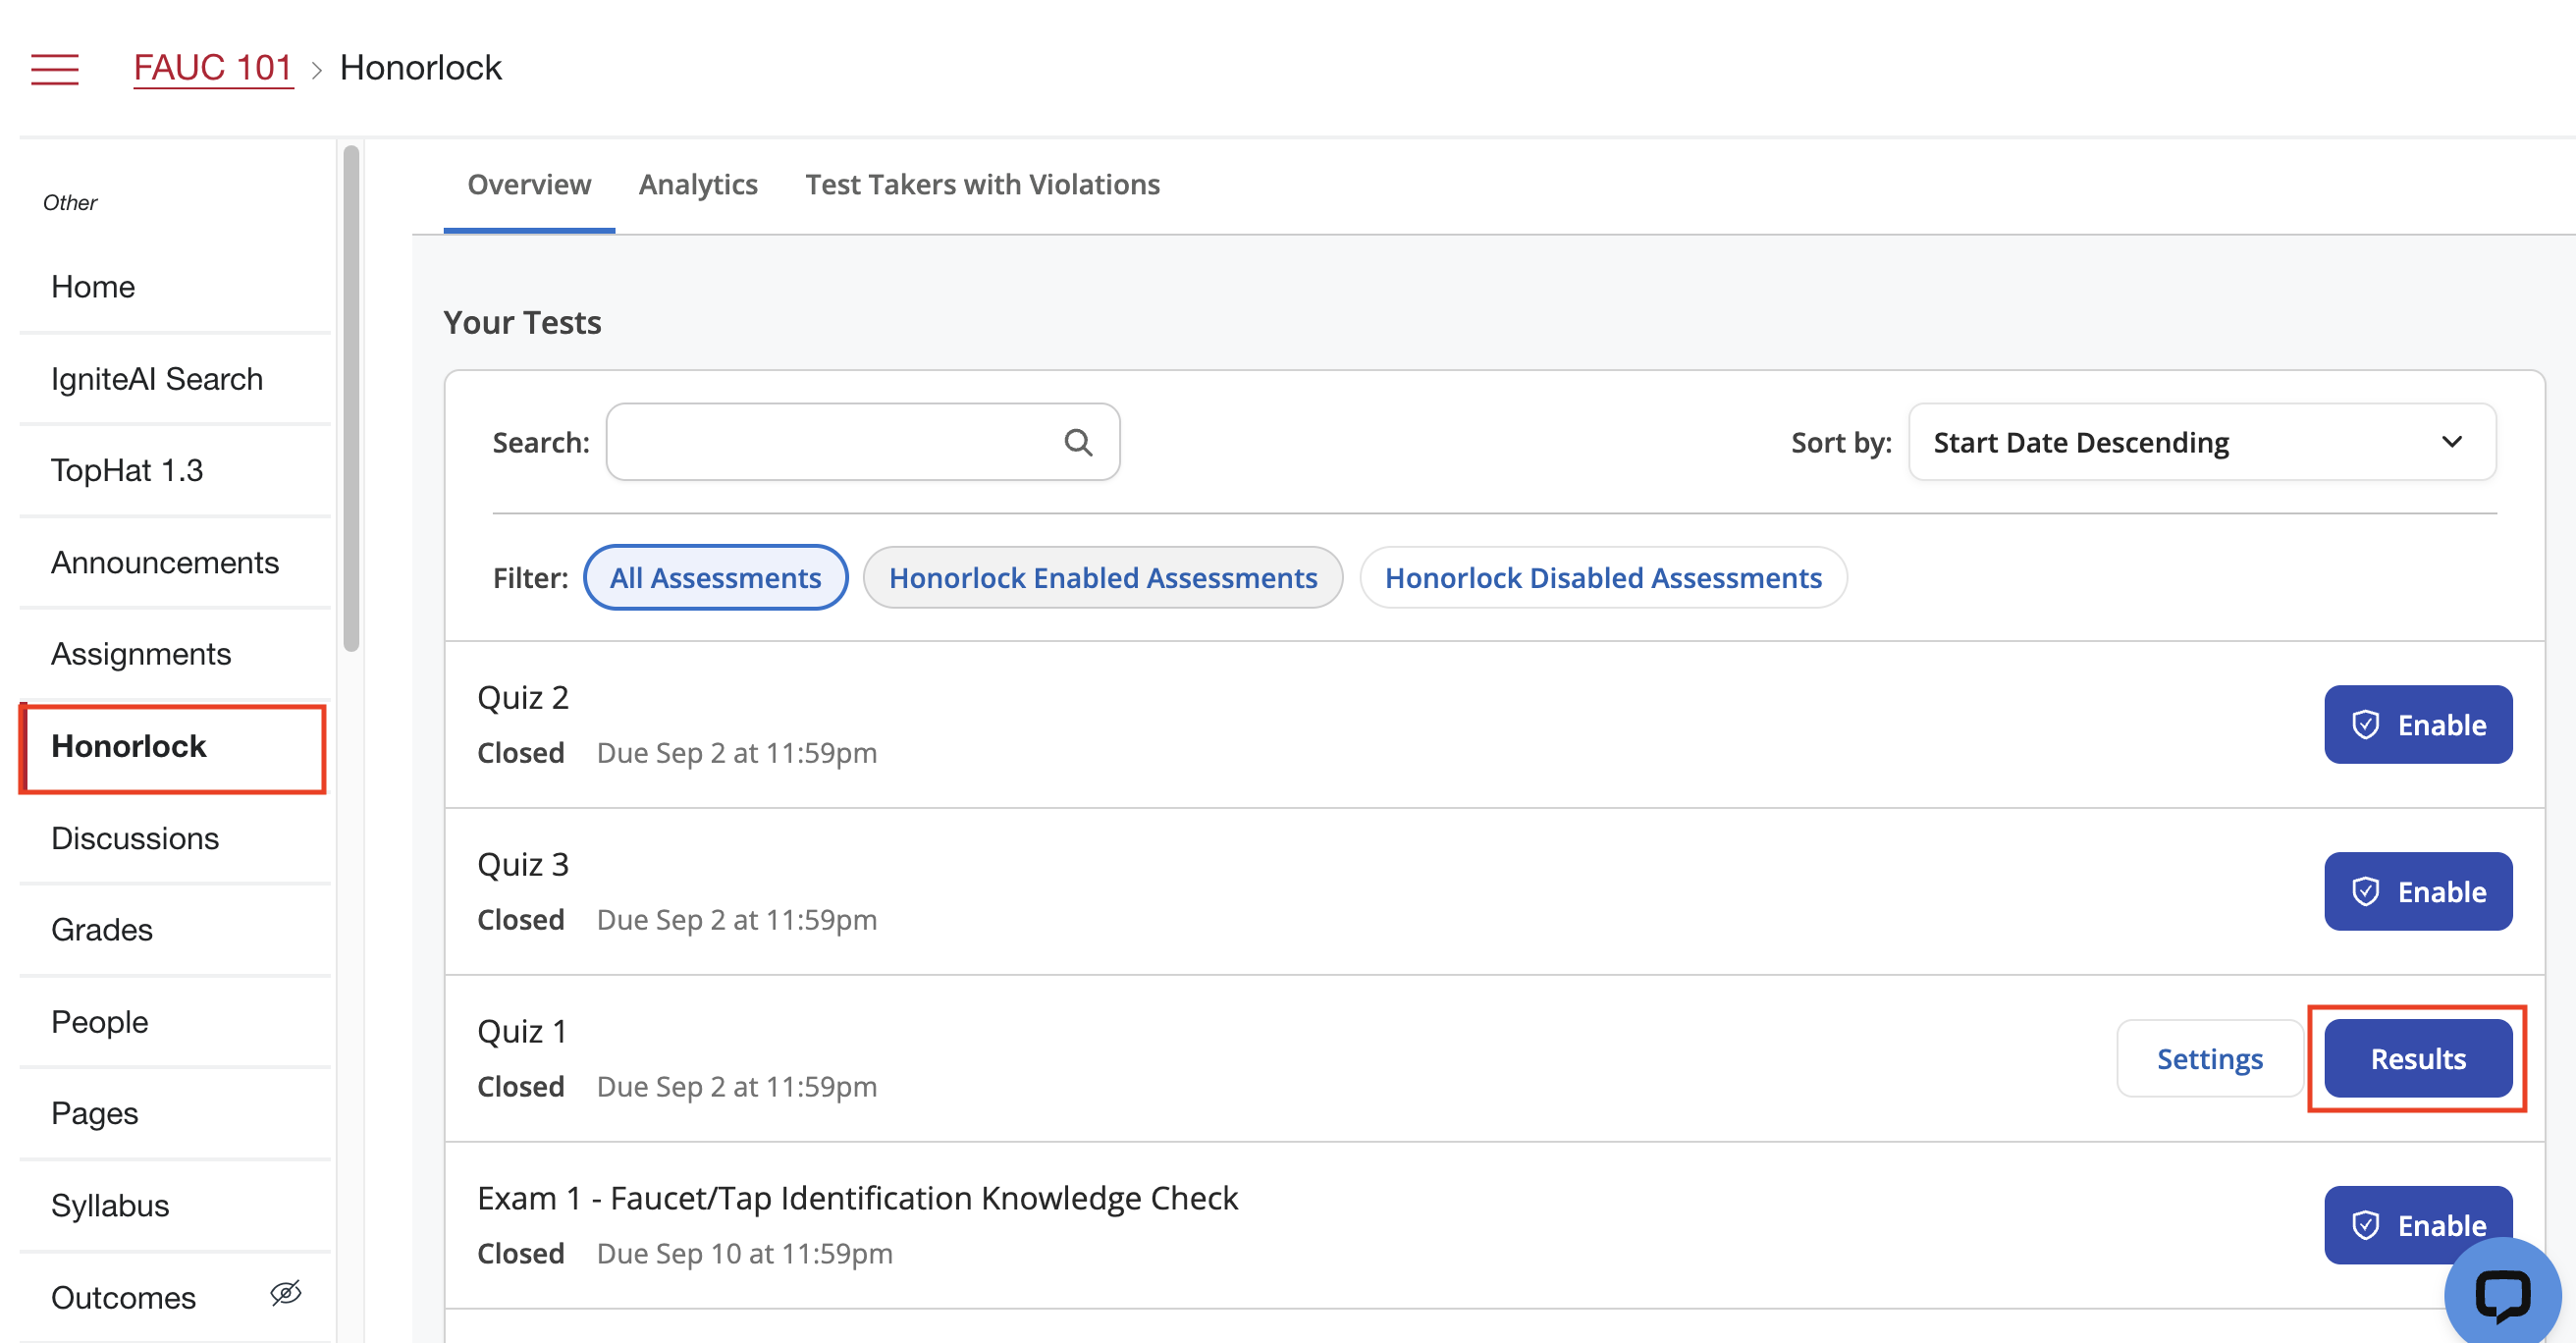Switch to the Analytics tab
The image size is (2576, 1343).
pos(698,185)
